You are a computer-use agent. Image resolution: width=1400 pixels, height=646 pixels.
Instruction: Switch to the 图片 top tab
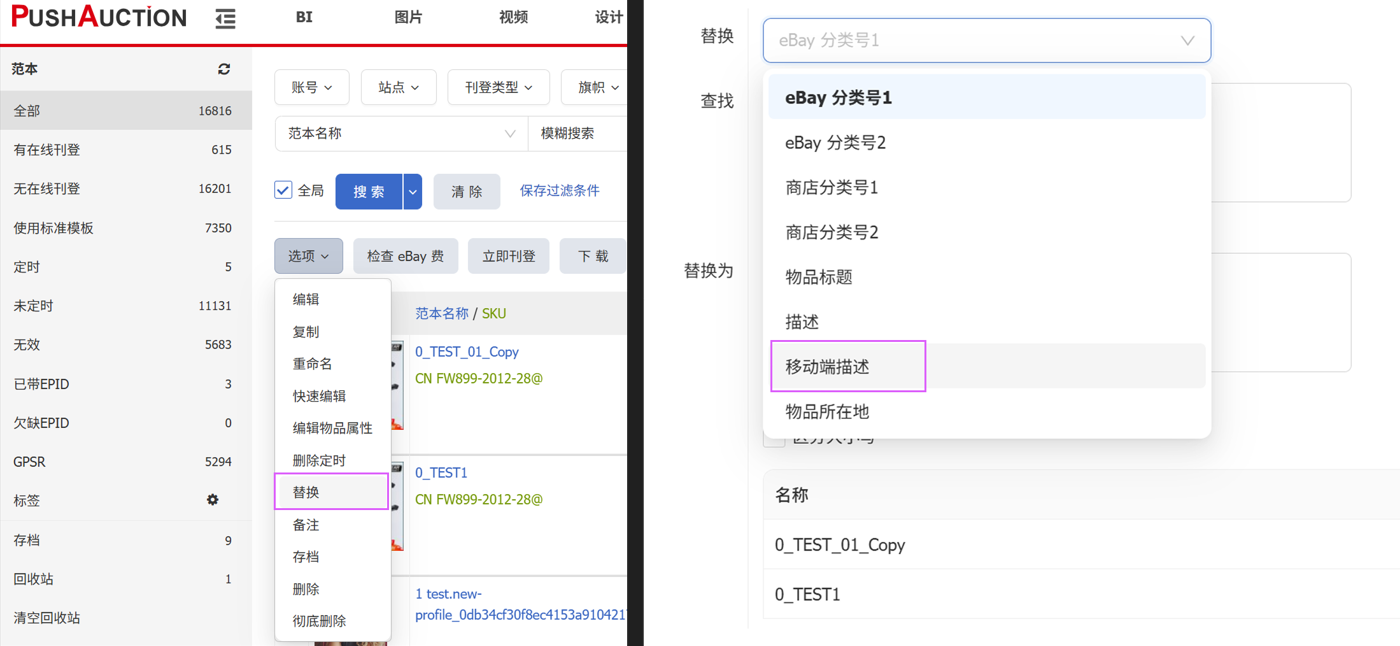click(408, 18)
